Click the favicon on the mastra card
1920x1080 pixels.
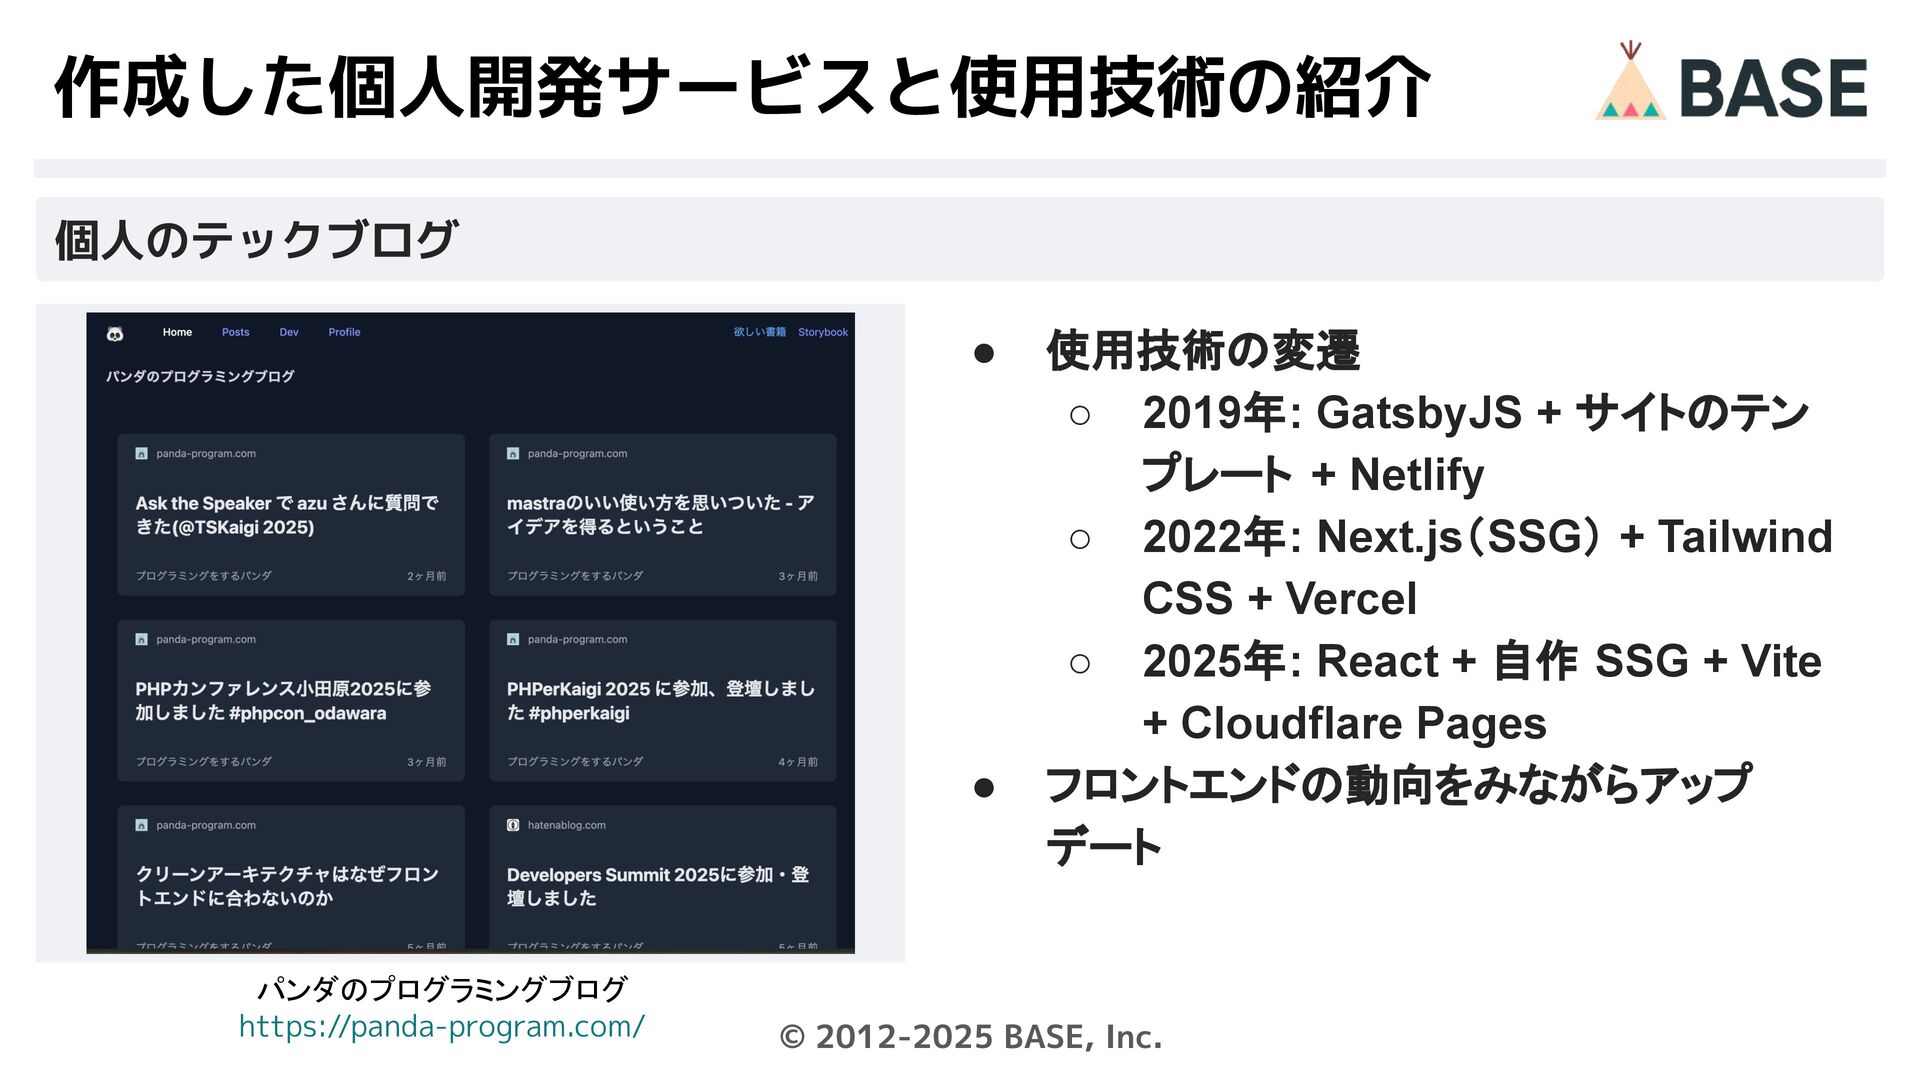tap(513, 454)
